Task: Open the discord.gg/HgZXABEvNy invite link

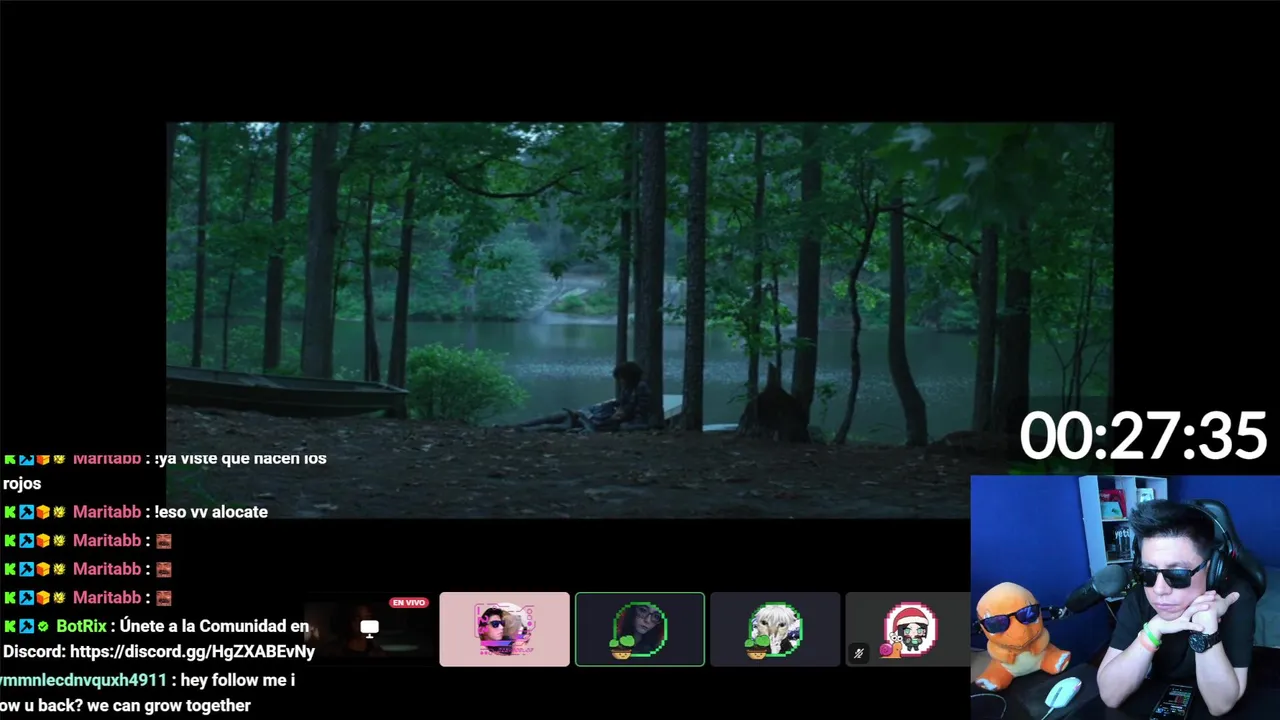Action: pyautogui.click(x=193, y=652)
